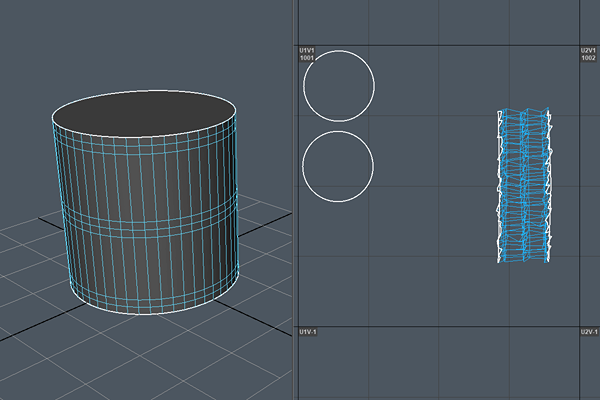Select the cylinder's dark top cap face
This screenshot has width=600, height=400.
coord(143,114)
